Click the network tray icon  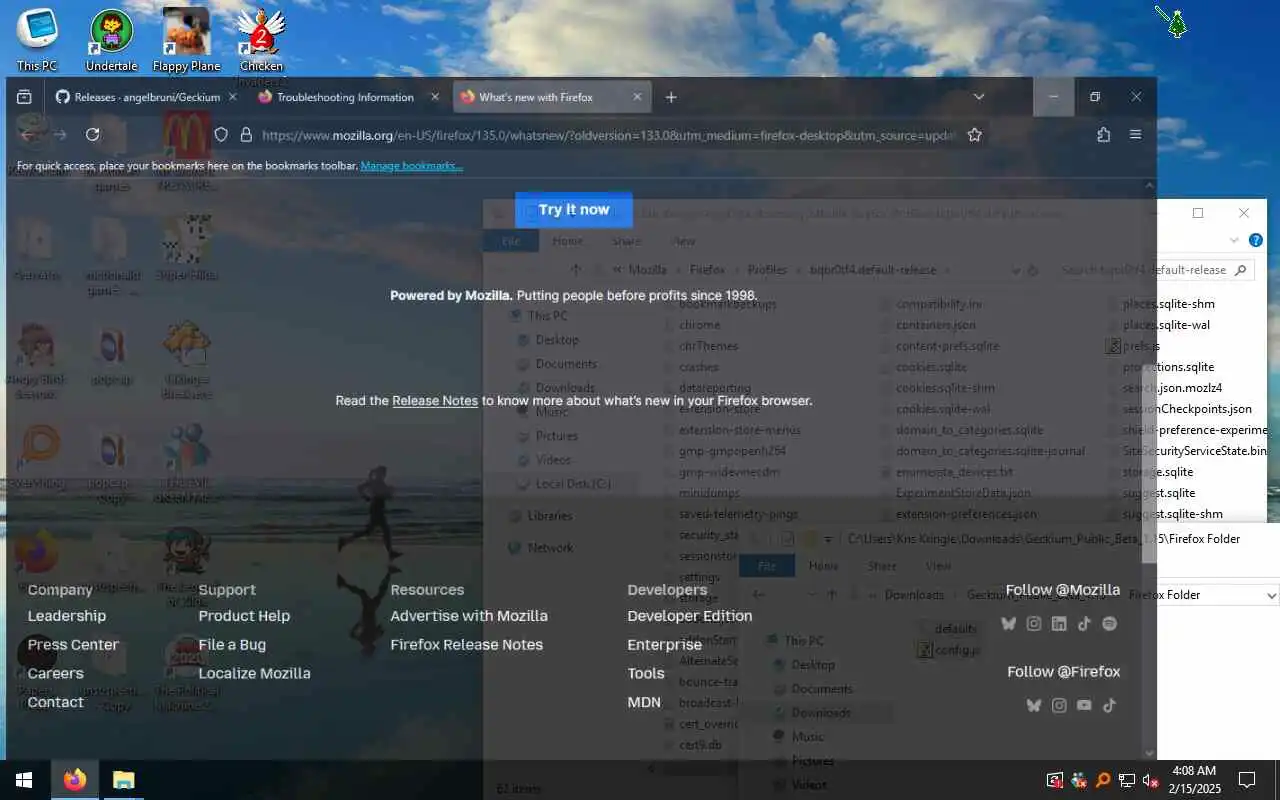click(1126, 780)
